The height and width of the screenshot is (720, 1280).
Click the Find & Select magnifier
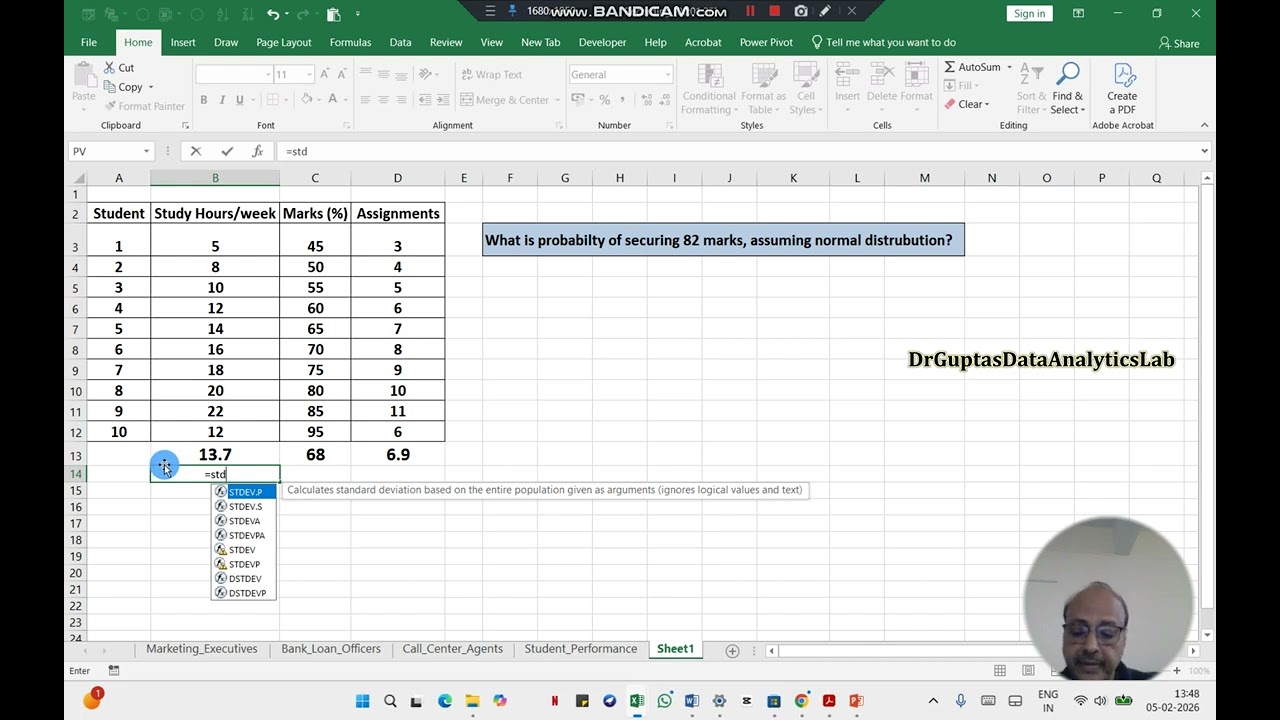[1067, 75]
